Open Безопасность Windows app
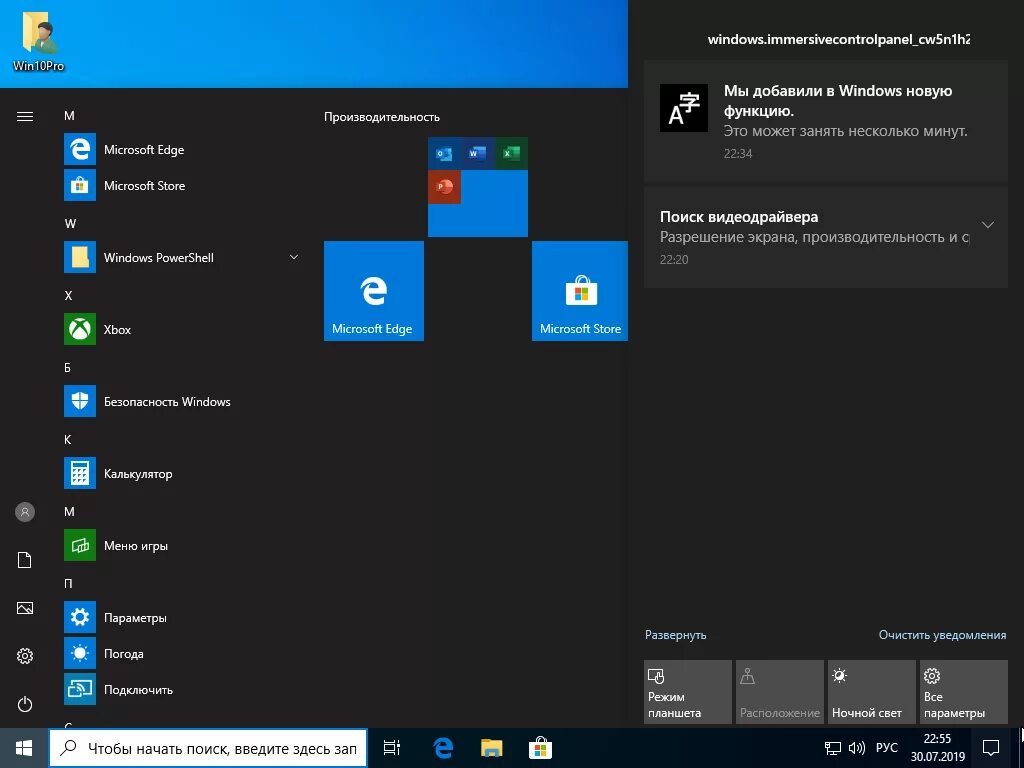1024x768 pixels. (x=182, y=401)
